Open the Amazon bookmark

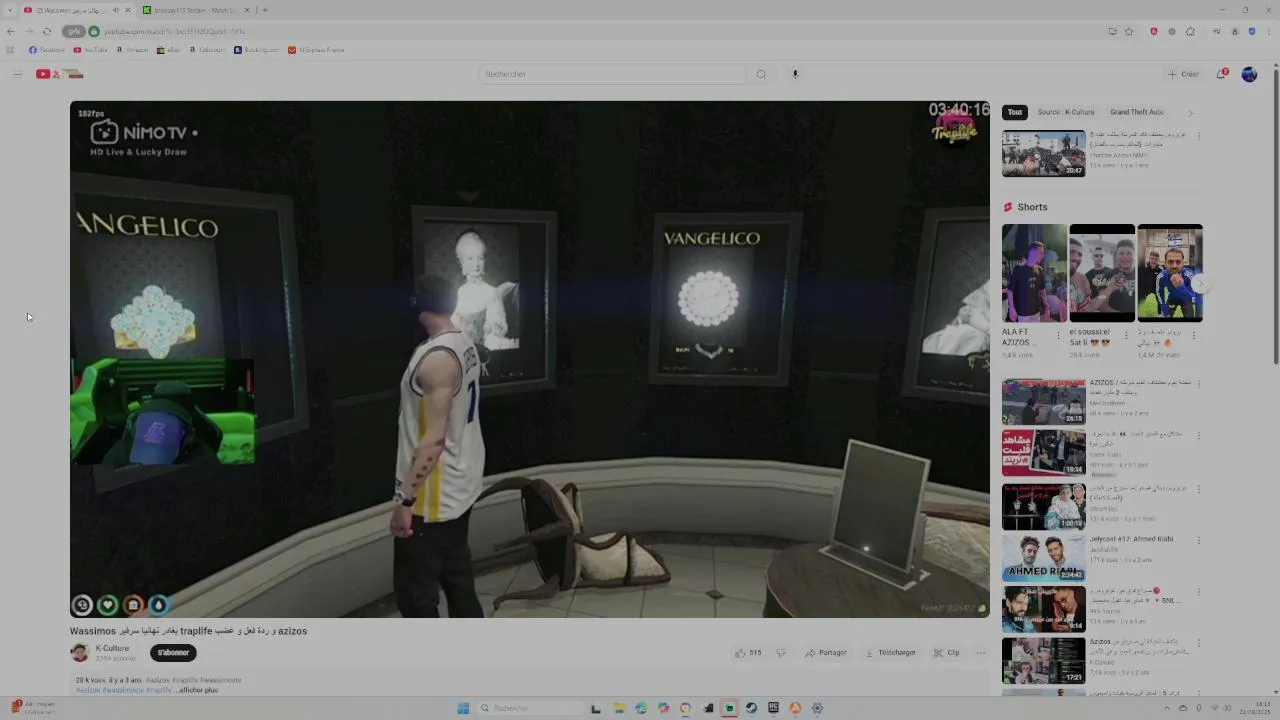[x=132, y=50]
